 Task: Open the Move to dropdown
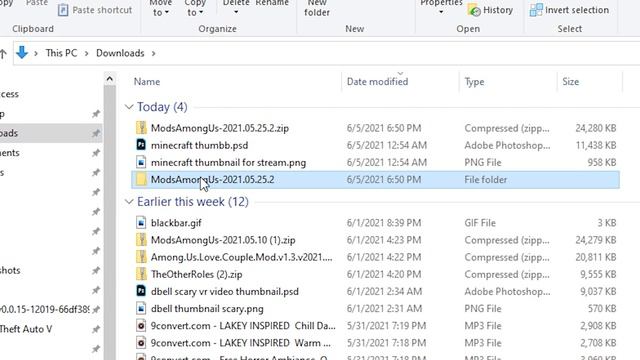[x=160, y=8]
